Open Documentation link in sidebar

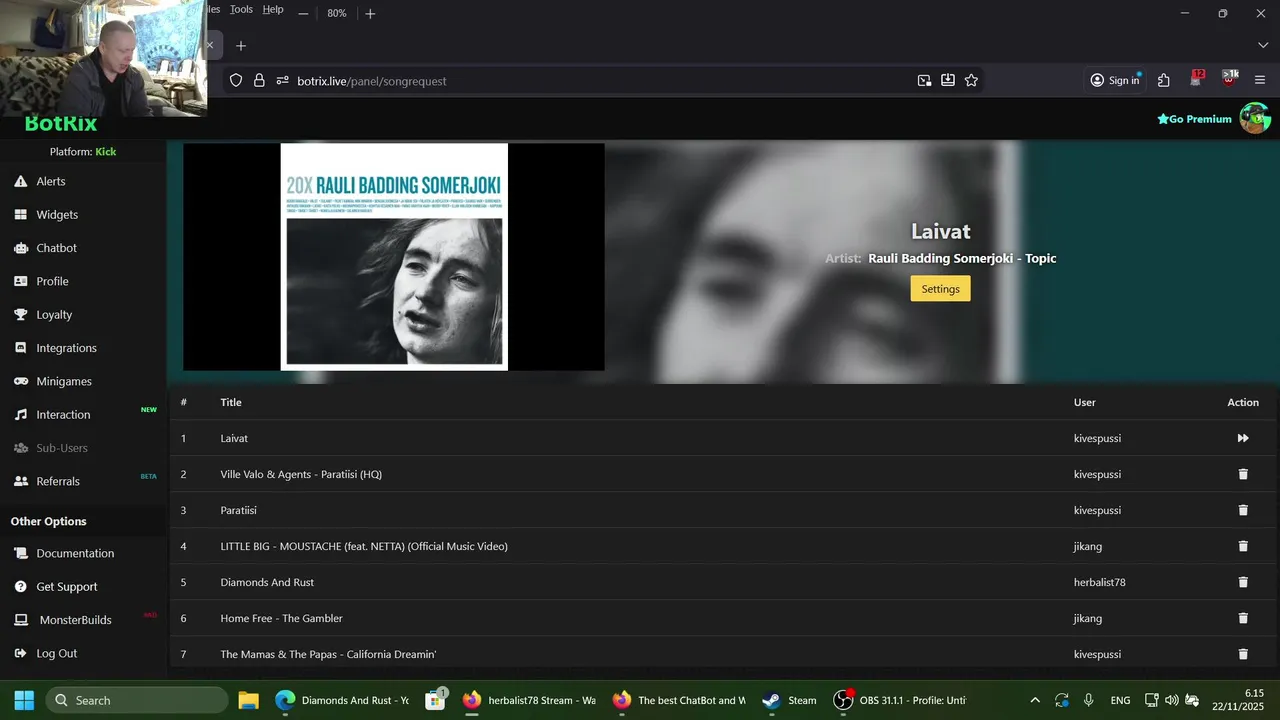75,553
